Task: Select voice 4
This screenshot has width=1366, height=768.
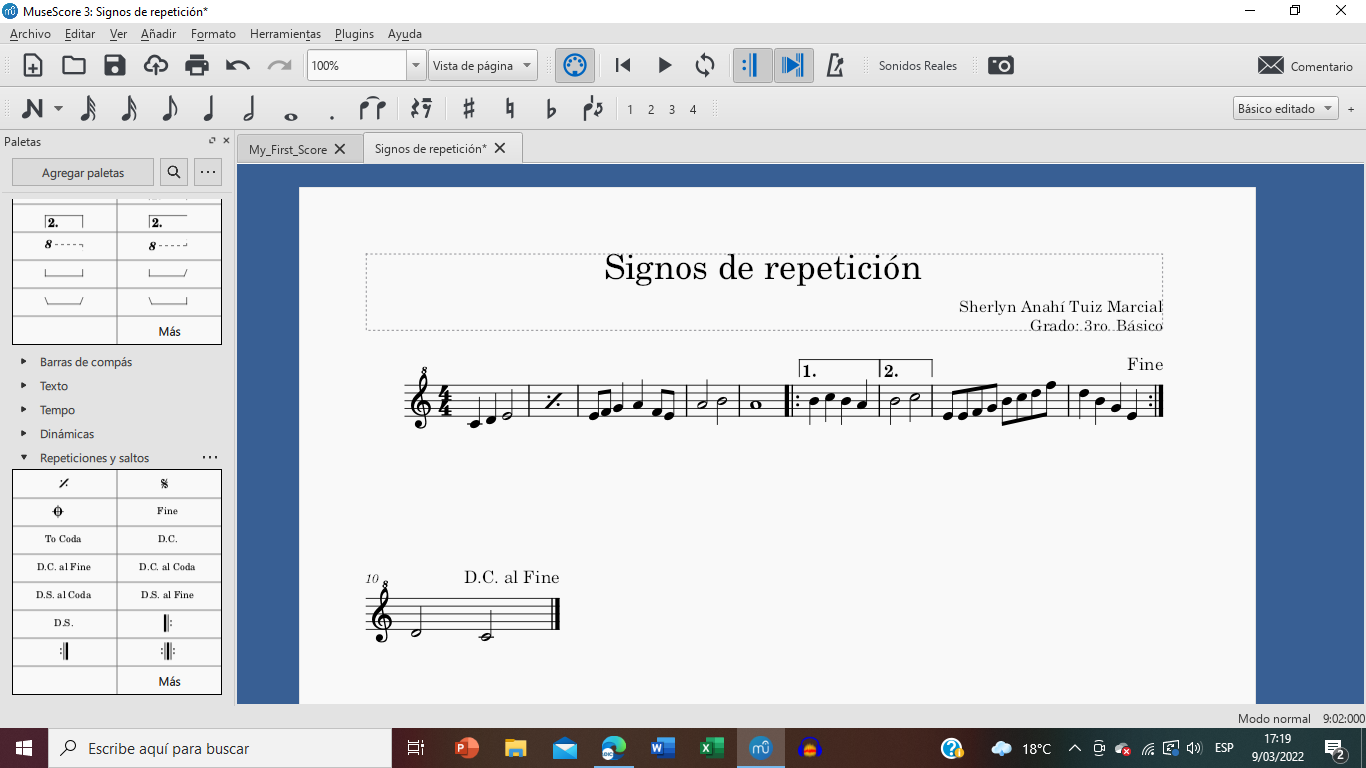Action: pos(693,110)
